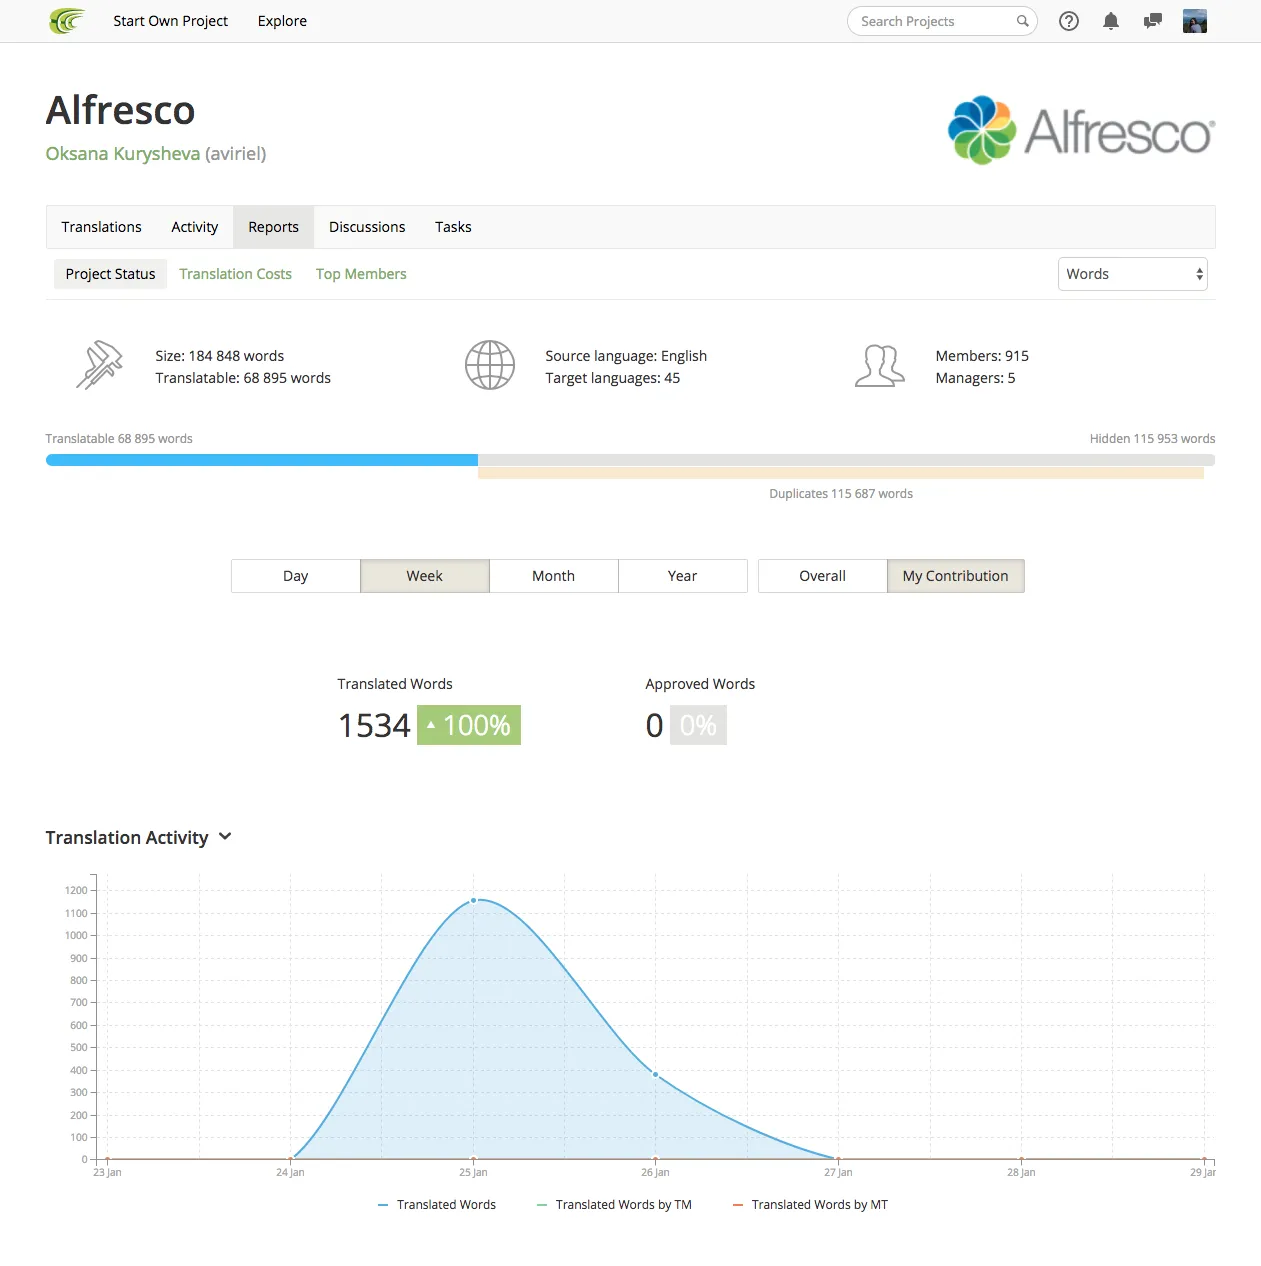1261x1266 pixels.
Task: Click the grey hidden words bar
Action: click(x=846, y=460)
